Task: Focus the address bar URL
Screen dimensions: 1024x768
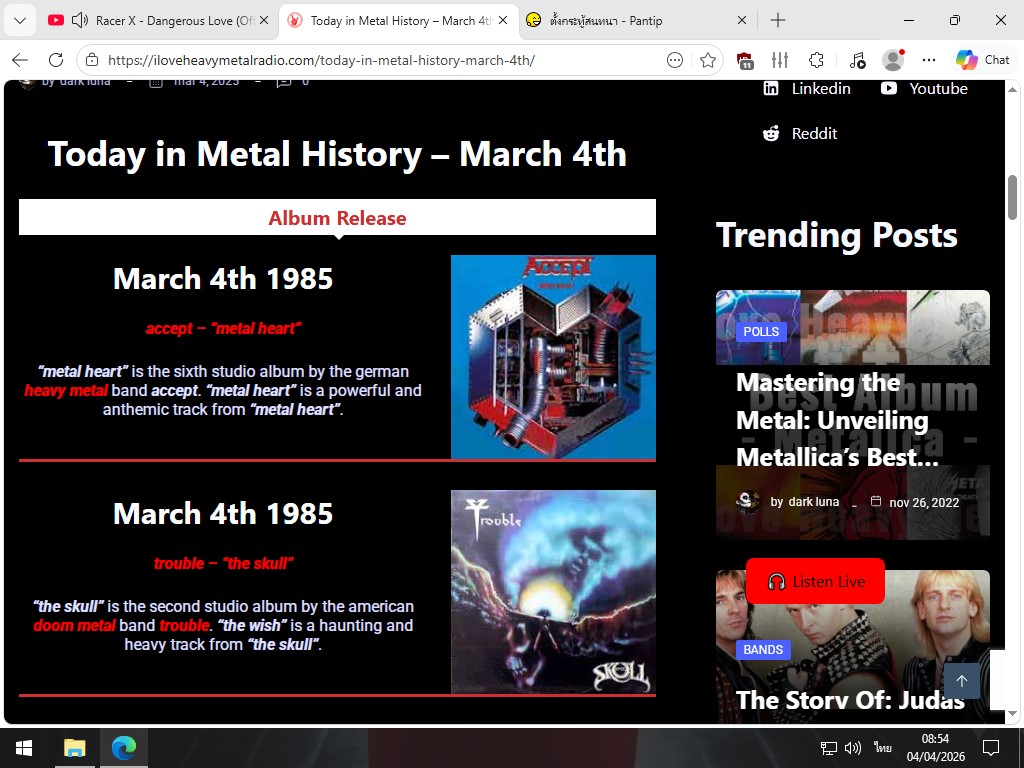Action: coord(321,60)
